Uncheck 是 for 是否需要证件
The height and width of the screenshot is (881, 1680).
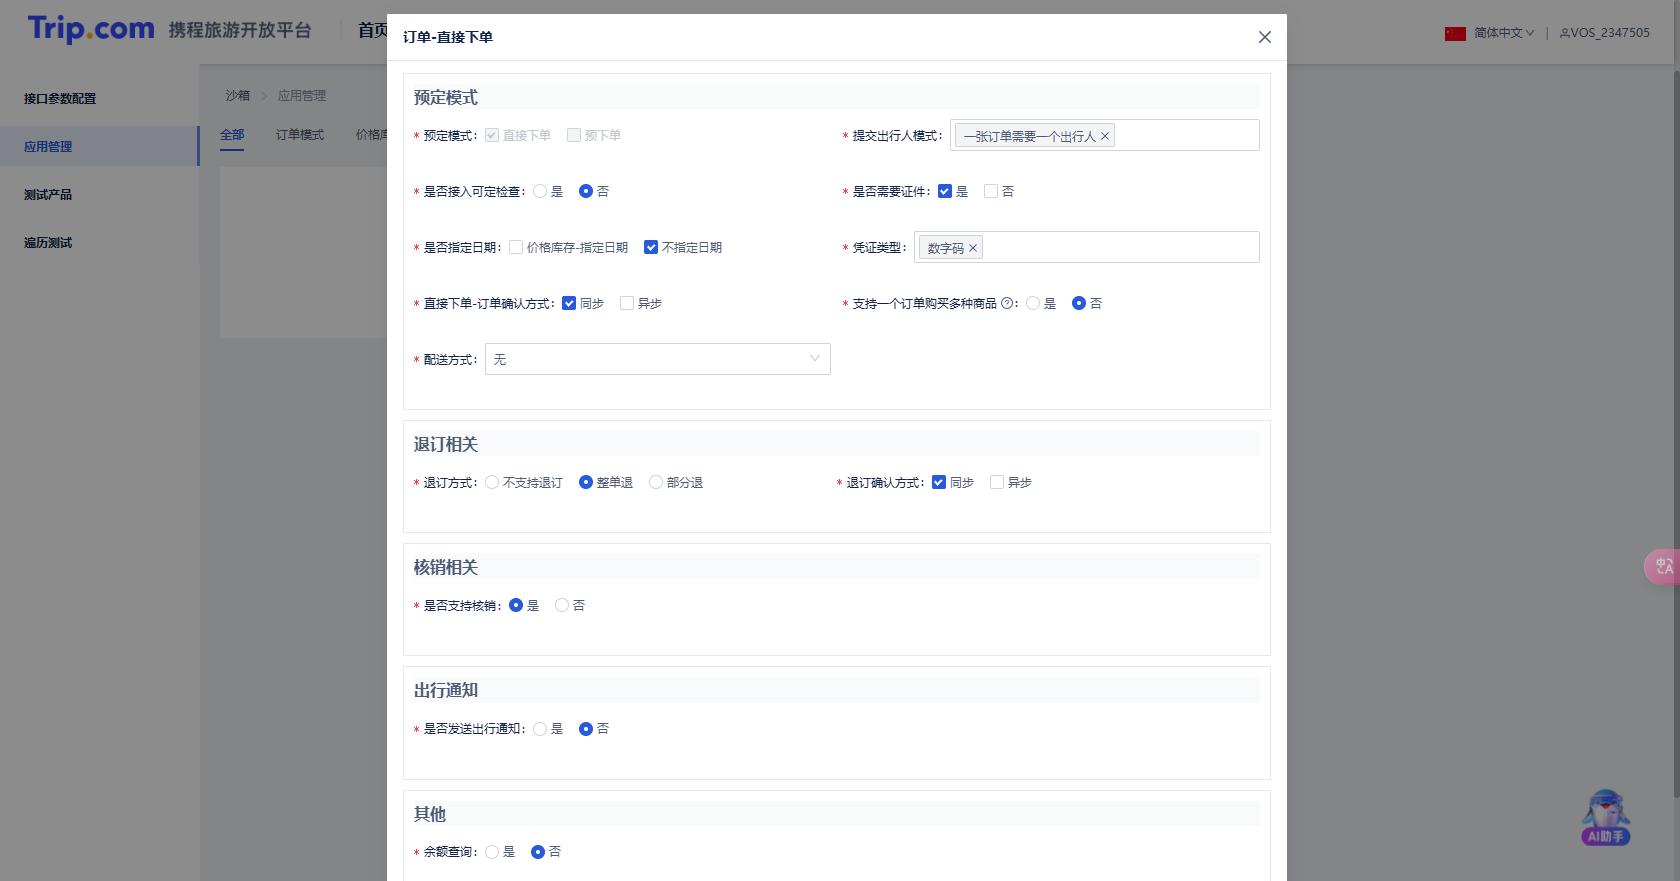tap(945, 191)
